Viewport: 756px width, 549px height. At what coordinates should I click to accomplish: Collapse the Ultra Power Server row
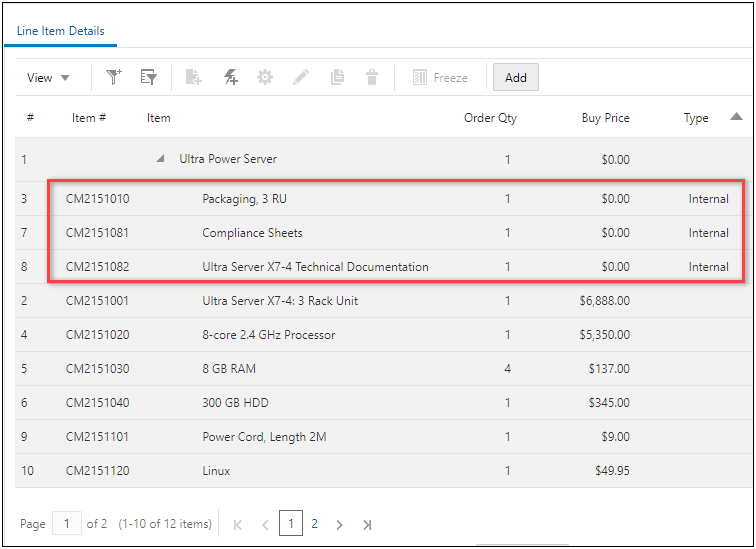click(x=161, y=159)
